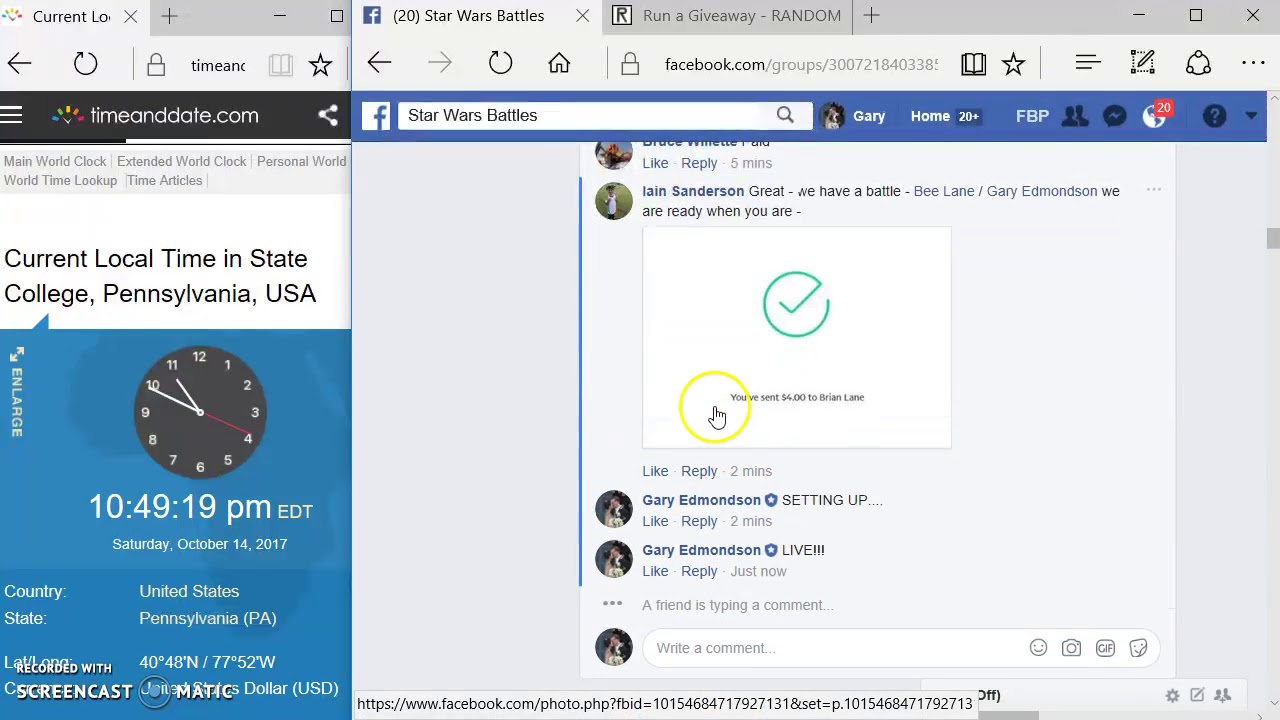Open Time Articles link
1280x720 pixels.
tap(164, 180)
